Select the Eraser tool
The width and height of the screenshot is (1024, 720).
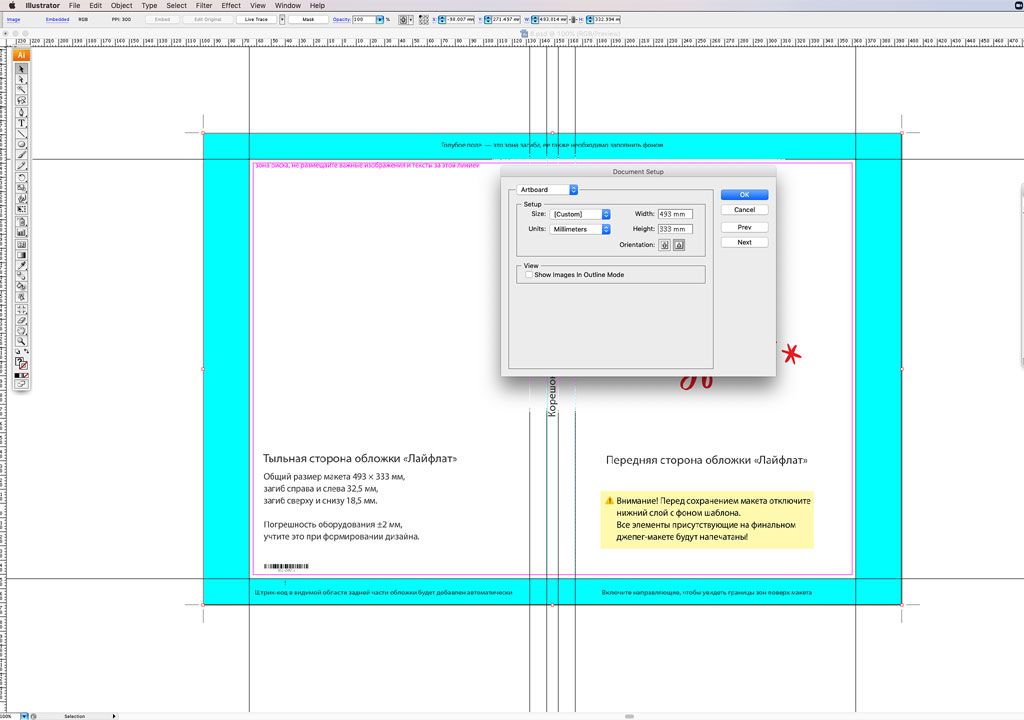pos(22,320)
